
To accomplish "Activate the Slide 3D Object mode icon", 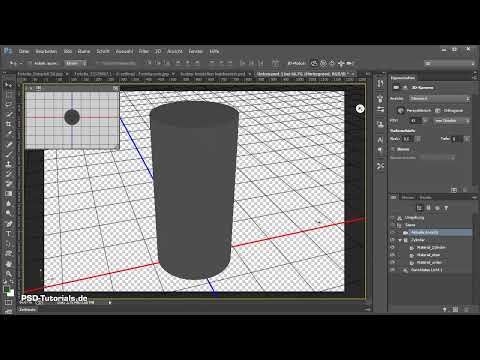I will 341,63.
